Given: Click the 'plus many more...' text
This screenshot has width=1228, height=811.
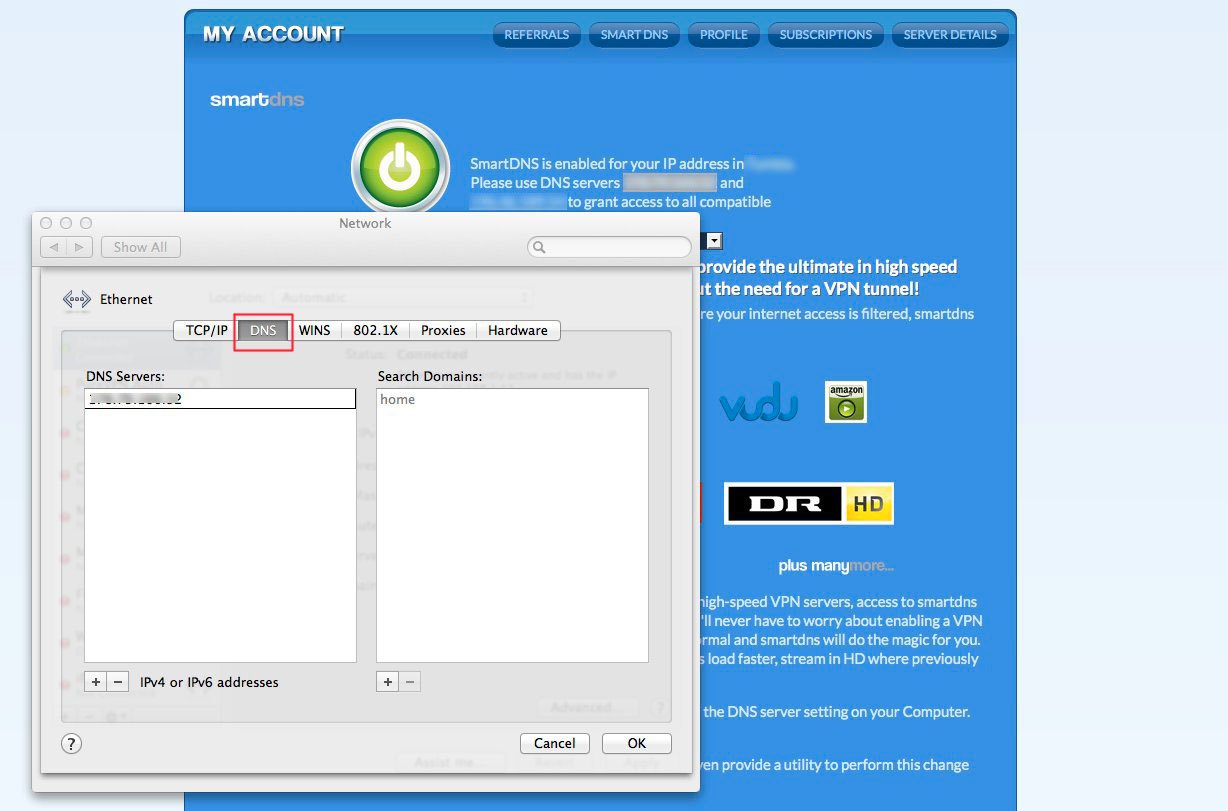Looking at the screenshot, I should click(836, 566).
